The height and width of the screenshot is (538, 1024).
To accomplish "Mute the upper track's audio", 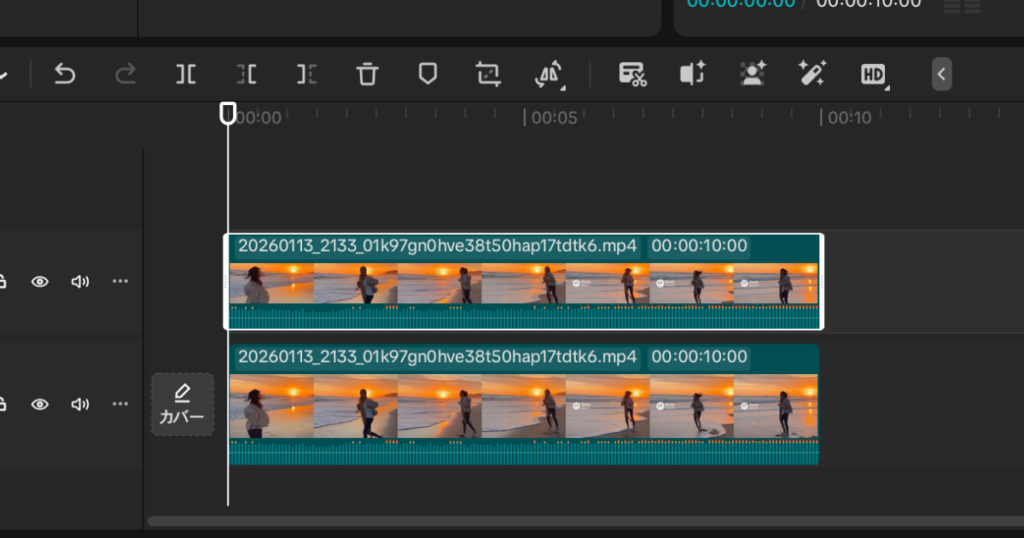I will [80, 282].
